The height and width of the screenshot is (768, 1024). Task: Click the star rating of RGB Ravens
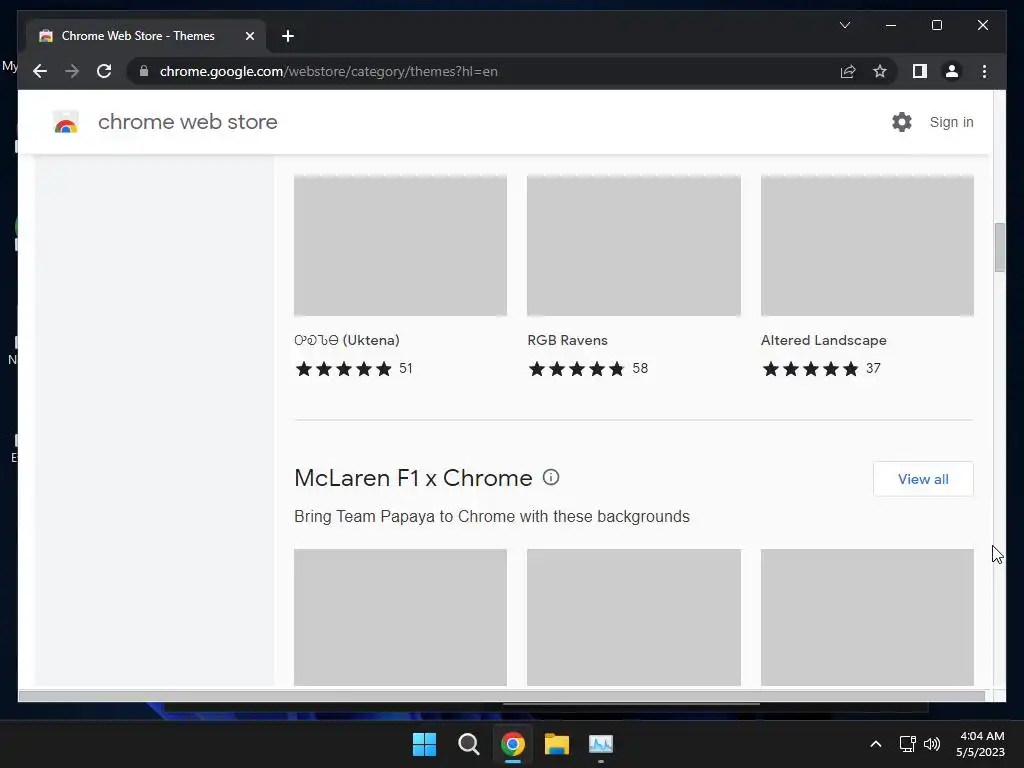pyautogui.click(x=577, y=369)
